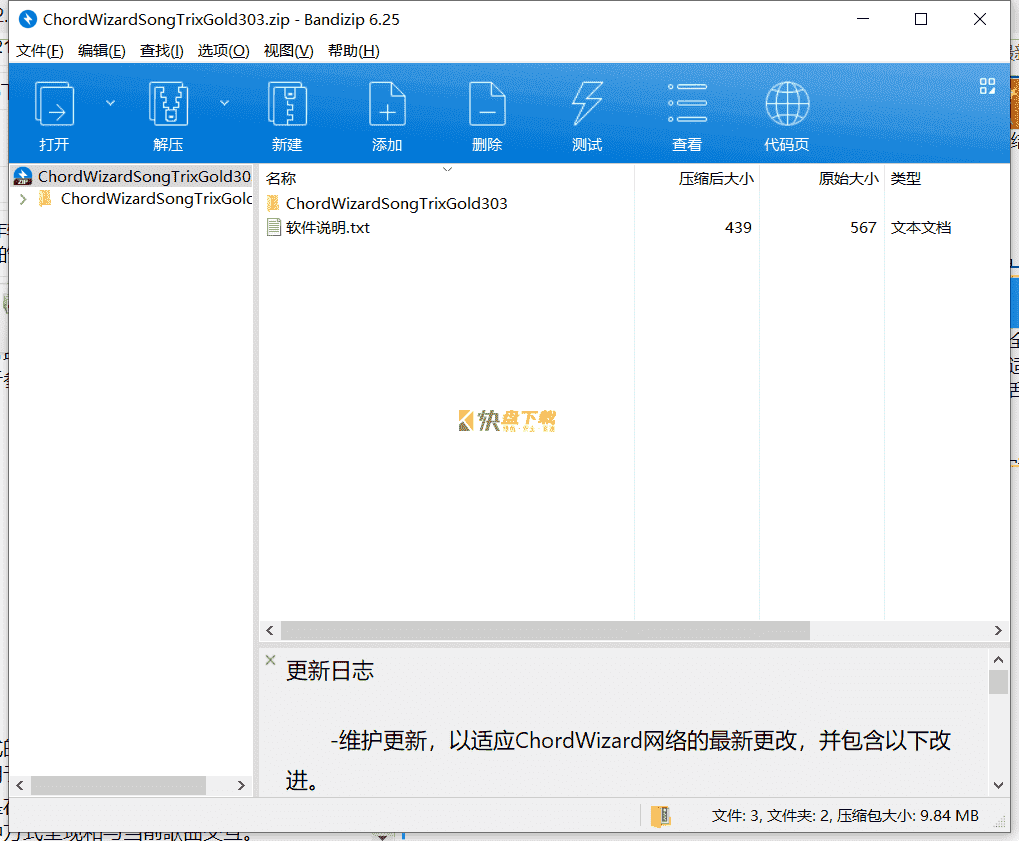The width and height of the screenshot is (1019, 841).
Task: Click status text 文件: 3, 文件夹: 2
Action: 771,816
